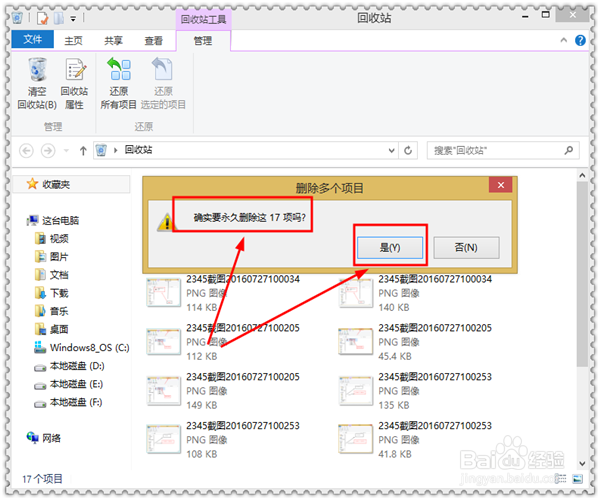The height and width of the screenshot is (500, 600).
Task: Select Favorites (收藏夹) in sidebar
Action: click(48, 184)
